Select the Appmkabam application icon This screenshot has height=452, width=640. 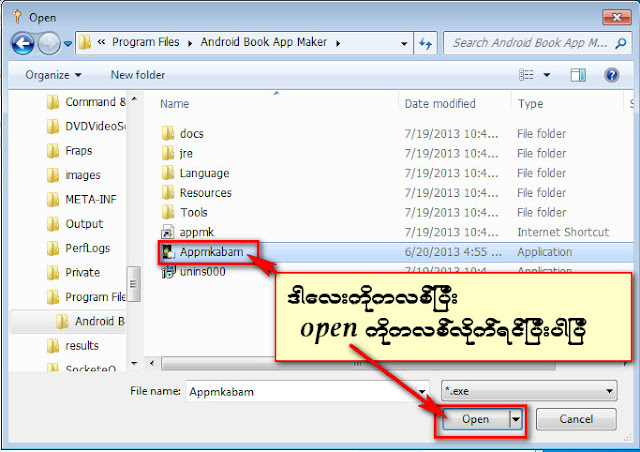(168, 252)
